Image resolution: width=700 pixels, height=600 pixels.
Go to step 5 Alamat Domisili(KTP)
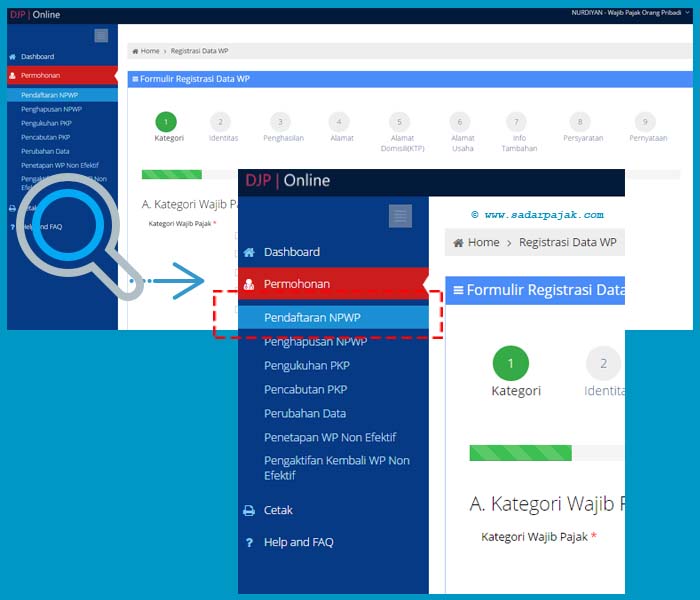400,122
